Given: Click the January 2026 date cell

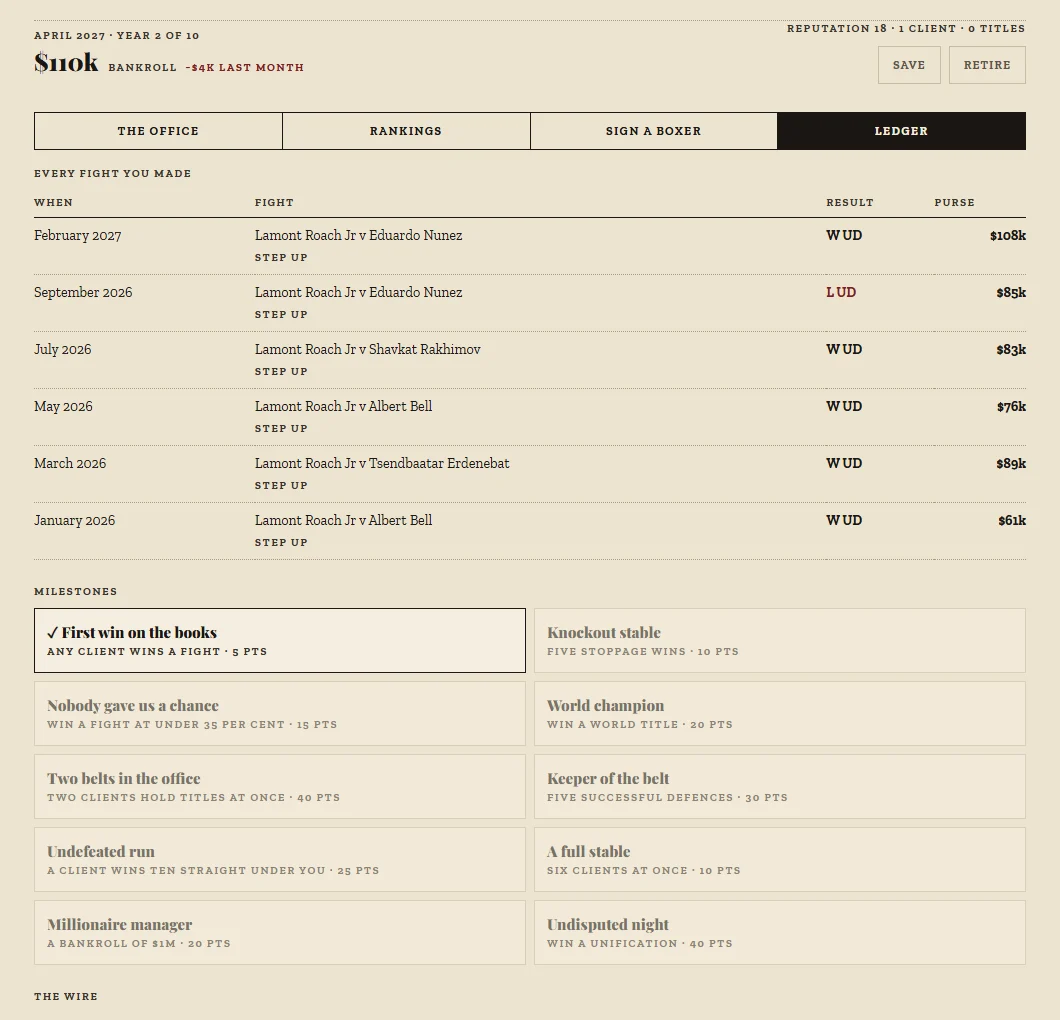Looking at the screenshot, I should [x=75, y=520].
